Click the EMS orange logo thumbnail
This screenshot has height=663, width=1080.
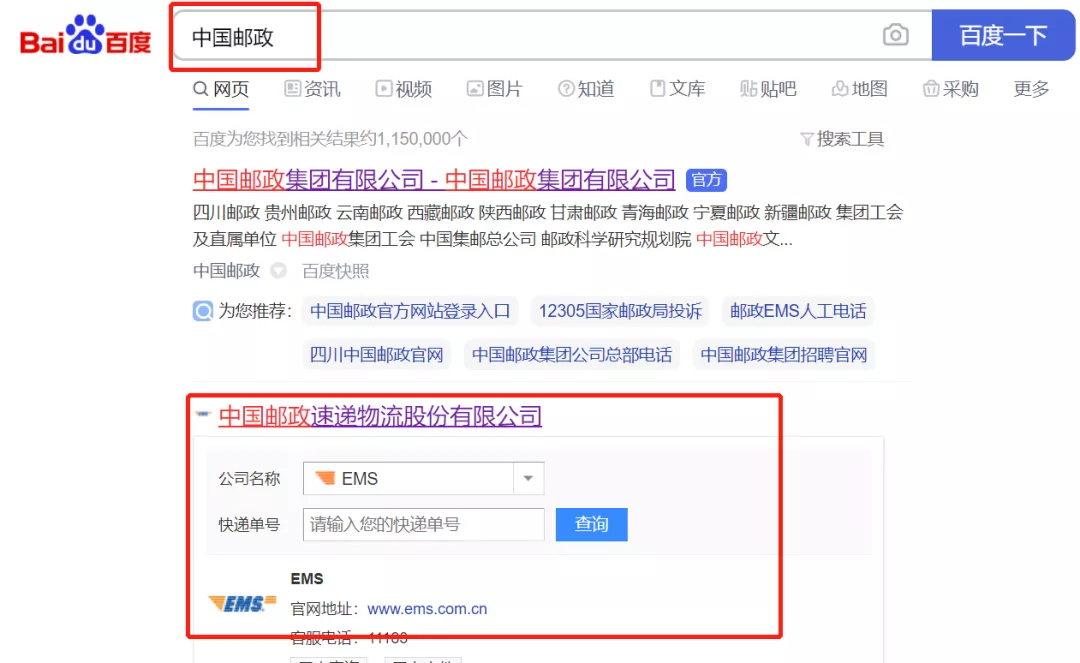[242, 603]
